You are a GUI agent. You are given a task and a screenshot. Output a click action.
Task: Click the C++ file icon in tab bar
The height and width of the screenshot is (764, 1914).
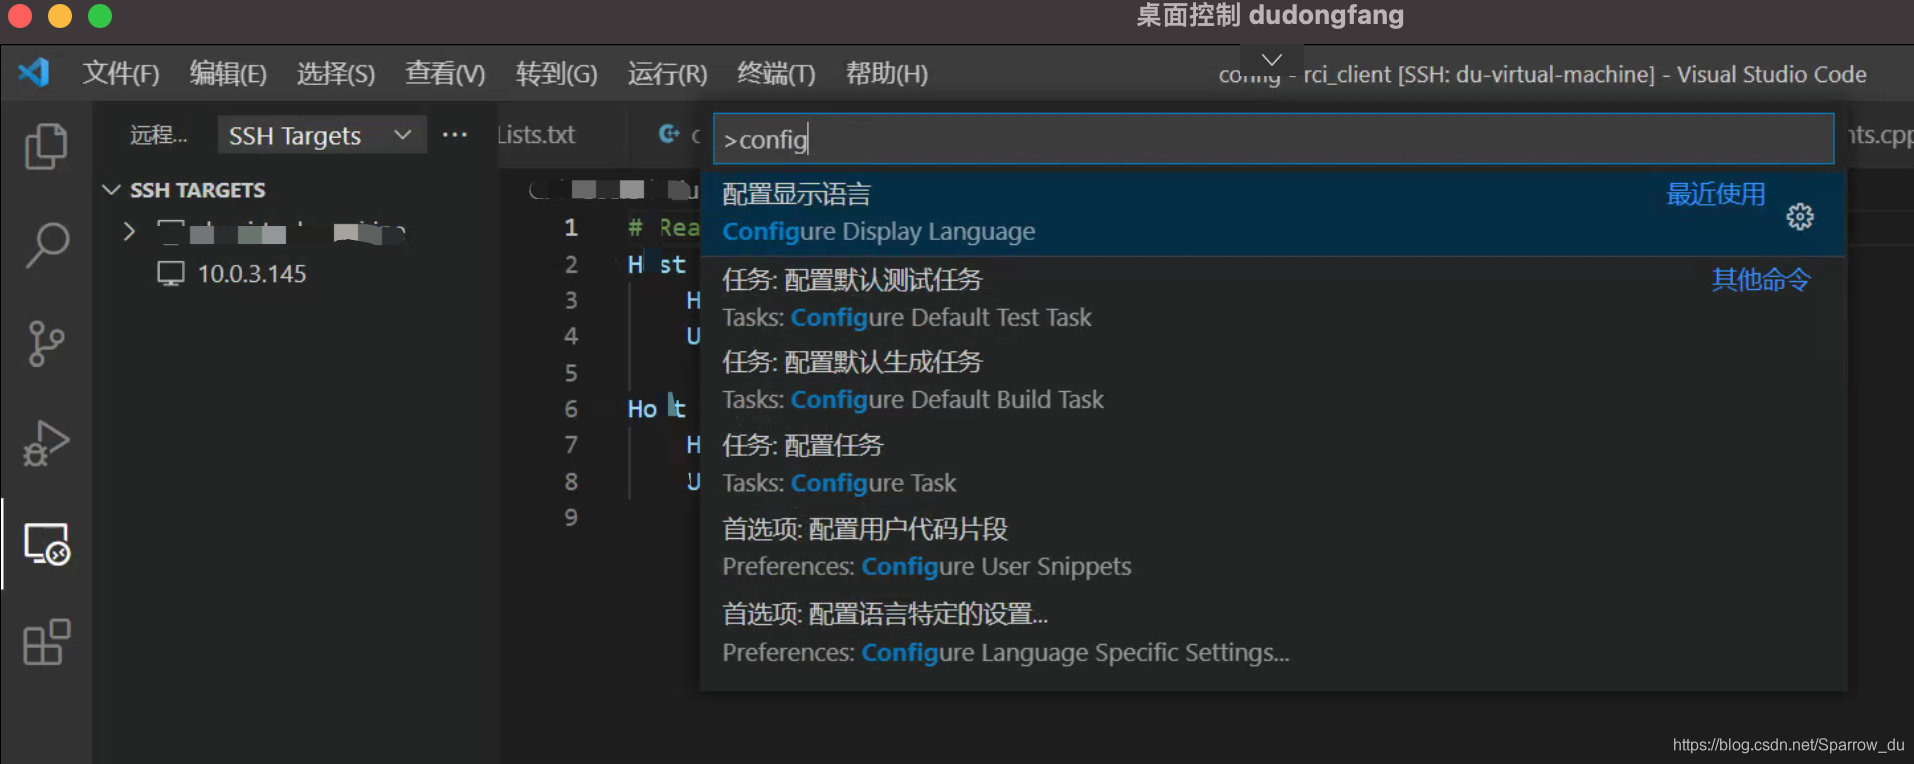coord(669,134)
